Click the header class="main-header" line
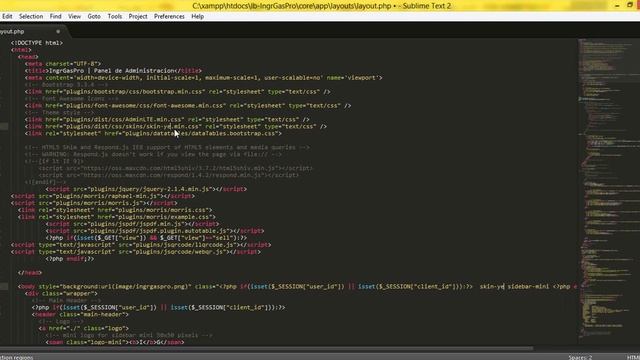Viewport: 640px width, 360px height. 80,314
